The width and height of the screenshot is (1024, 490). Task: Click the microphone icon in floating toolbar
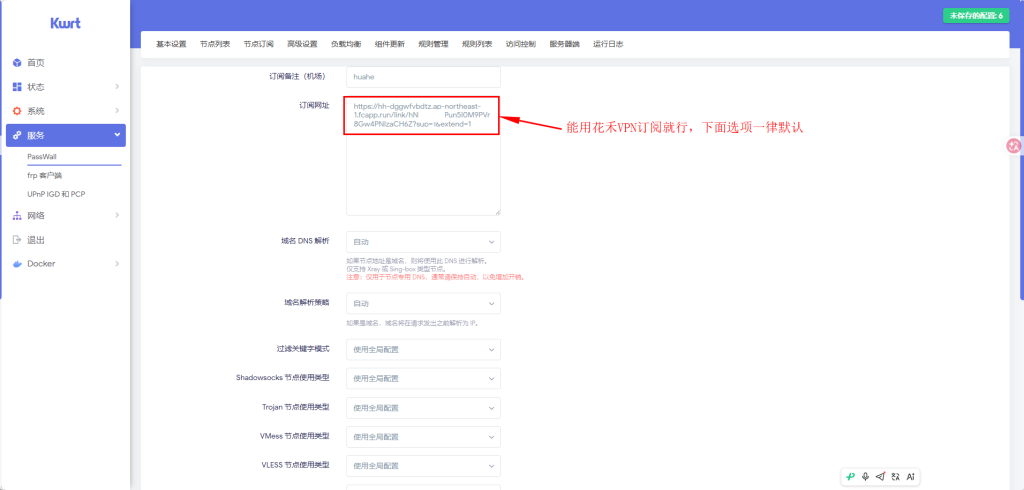tap(865, 476)
